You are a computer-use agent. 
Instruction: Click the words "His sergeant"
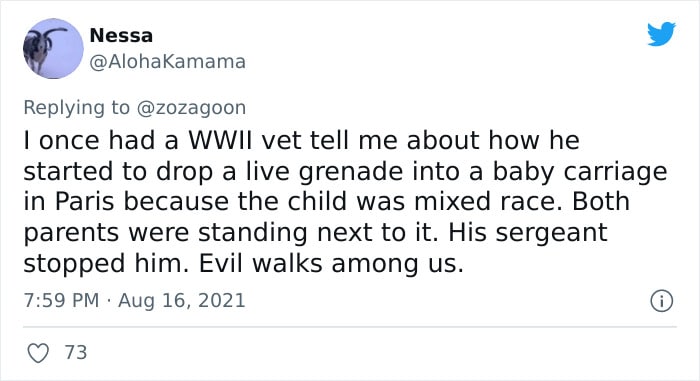[528, 233]
